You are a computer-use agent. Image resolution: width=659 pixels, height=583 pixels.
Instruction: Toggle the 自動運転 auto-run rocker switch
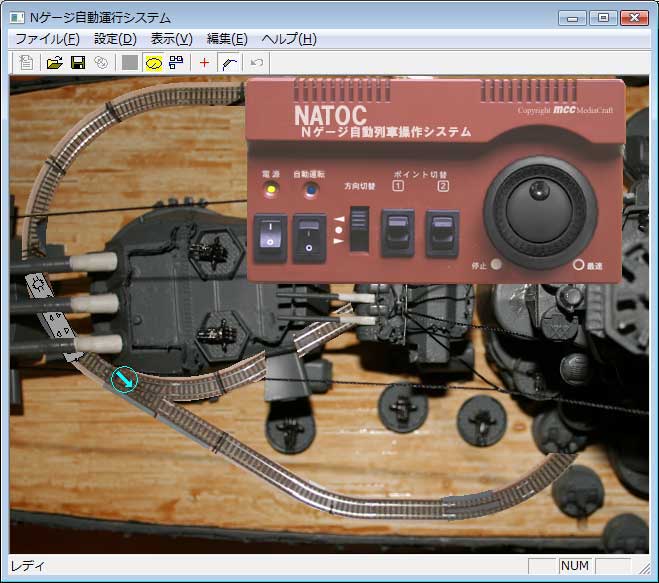[x=309, y=239]
